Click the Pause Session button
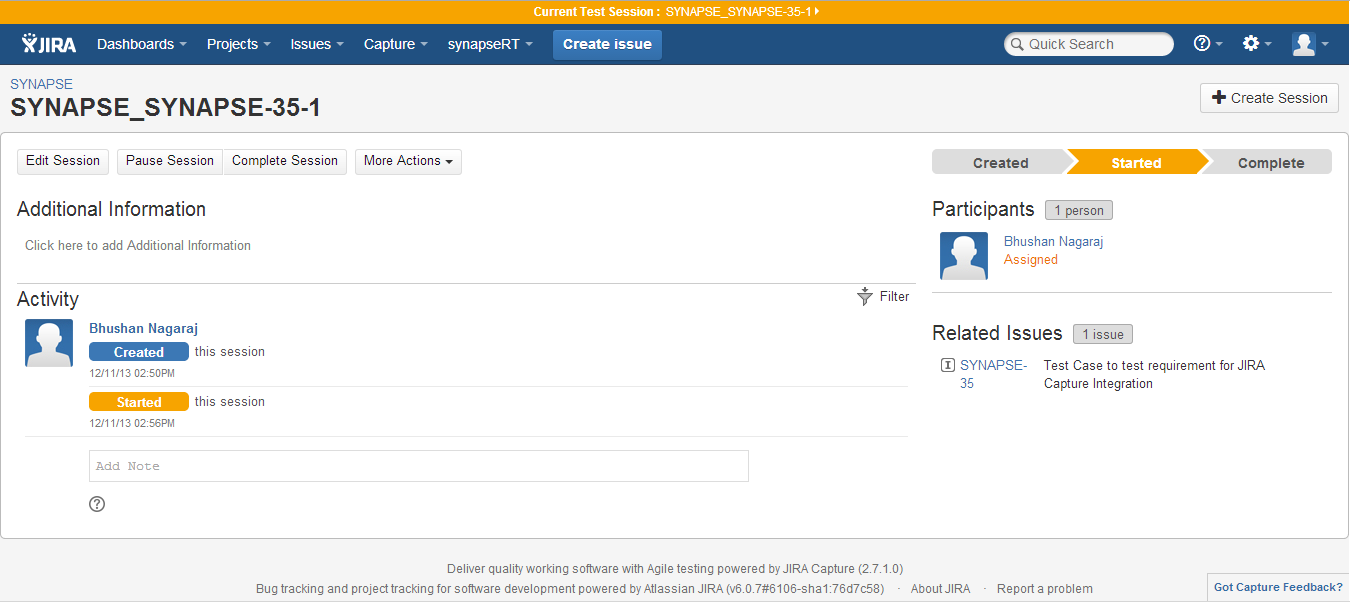Screen dimensions: 1350x602 [x=170, y=161]
